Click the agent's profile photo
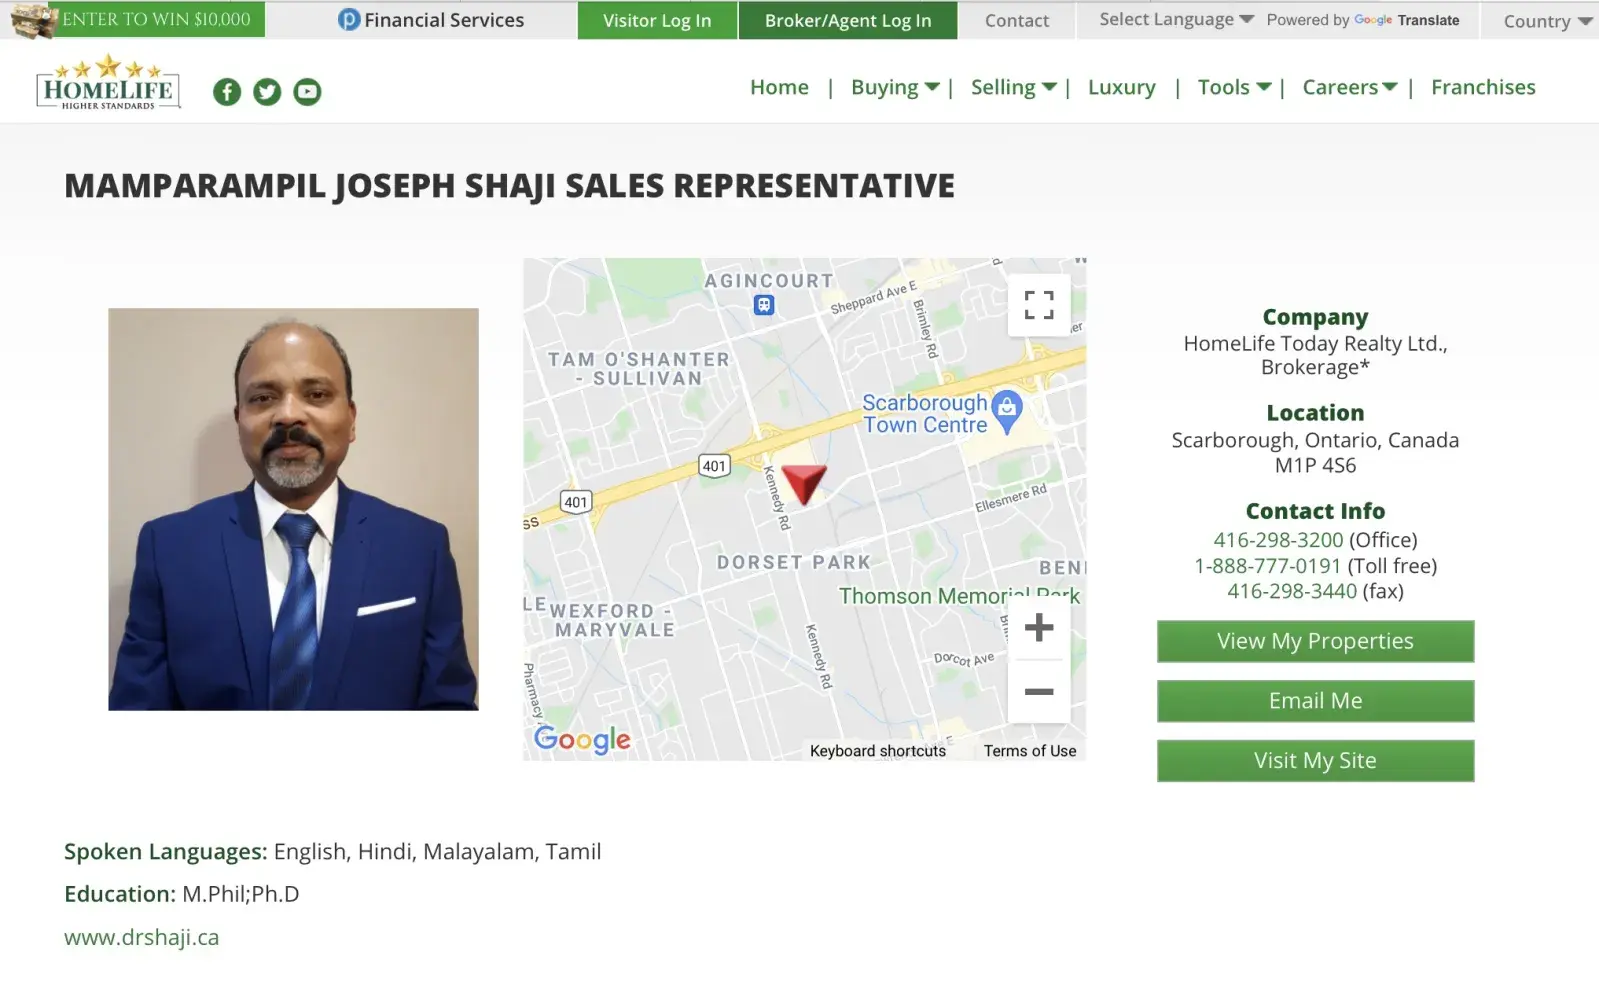The height and width of the screenshot is (1000, 1599). pyautogui.click(x=293, y=509)
